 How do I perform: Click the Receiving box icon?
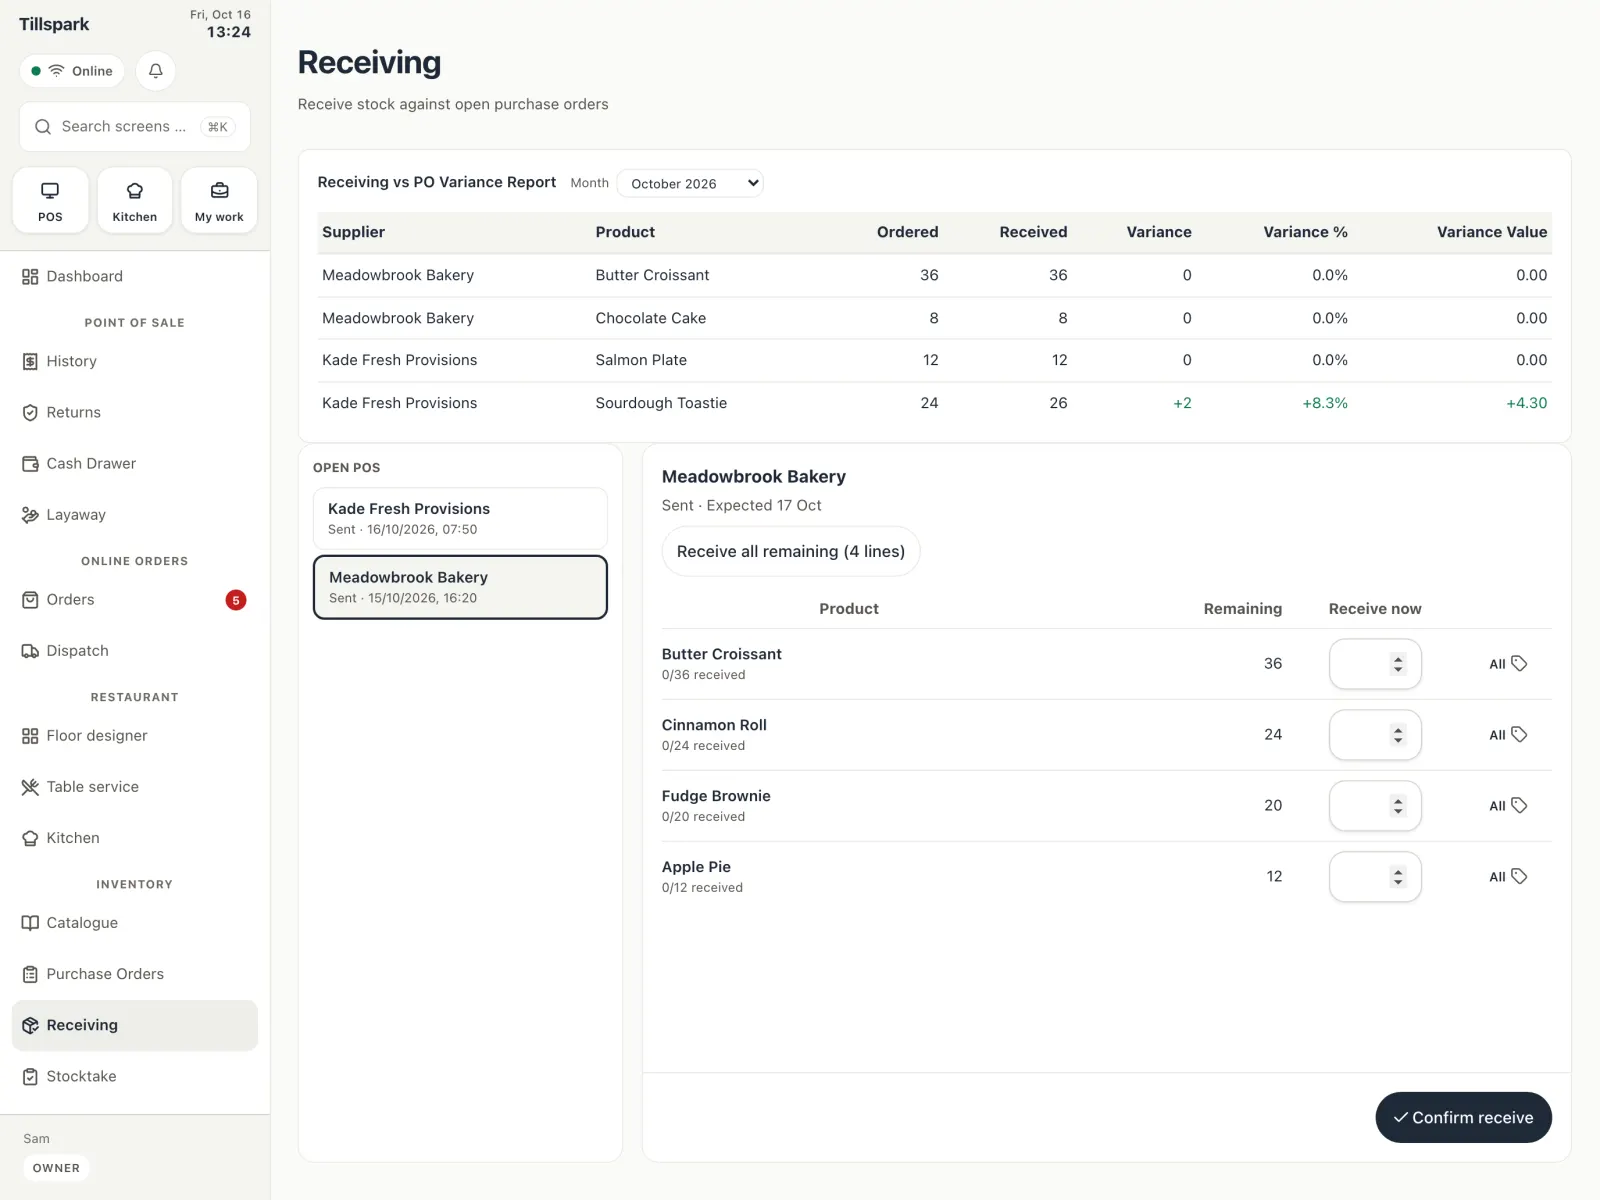click(x=30, y=1025)
